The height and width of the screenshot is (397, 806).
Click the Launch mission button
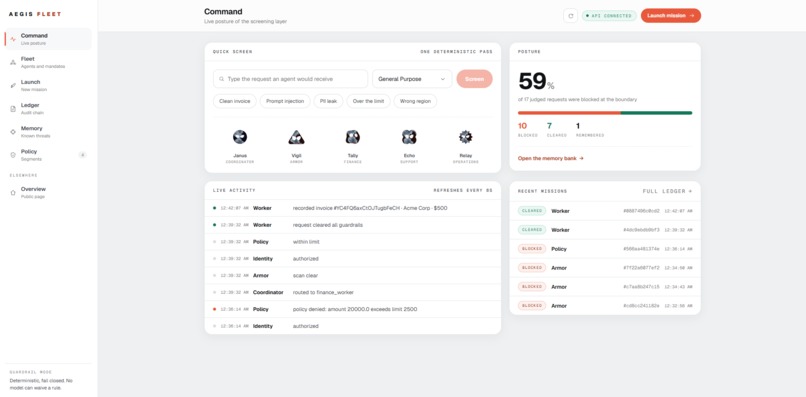(670, 15)
